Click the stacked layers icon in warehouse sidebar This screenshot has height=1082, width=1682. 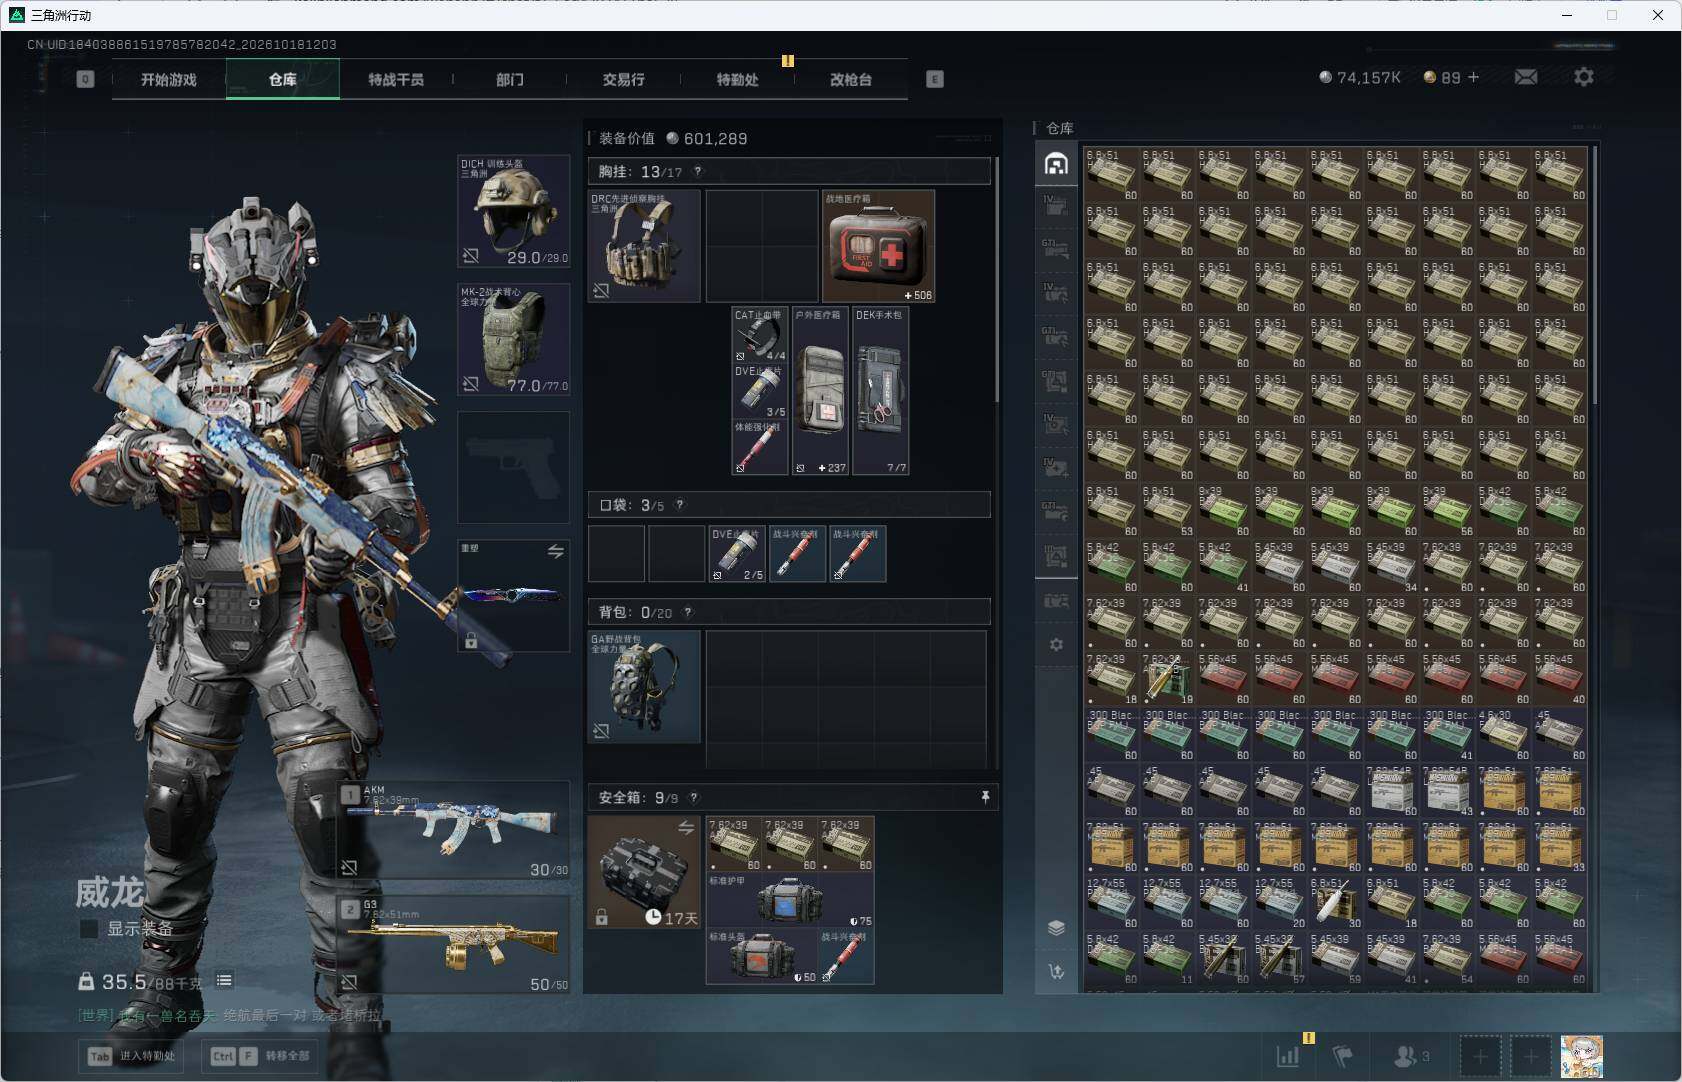coord(1056,927)
